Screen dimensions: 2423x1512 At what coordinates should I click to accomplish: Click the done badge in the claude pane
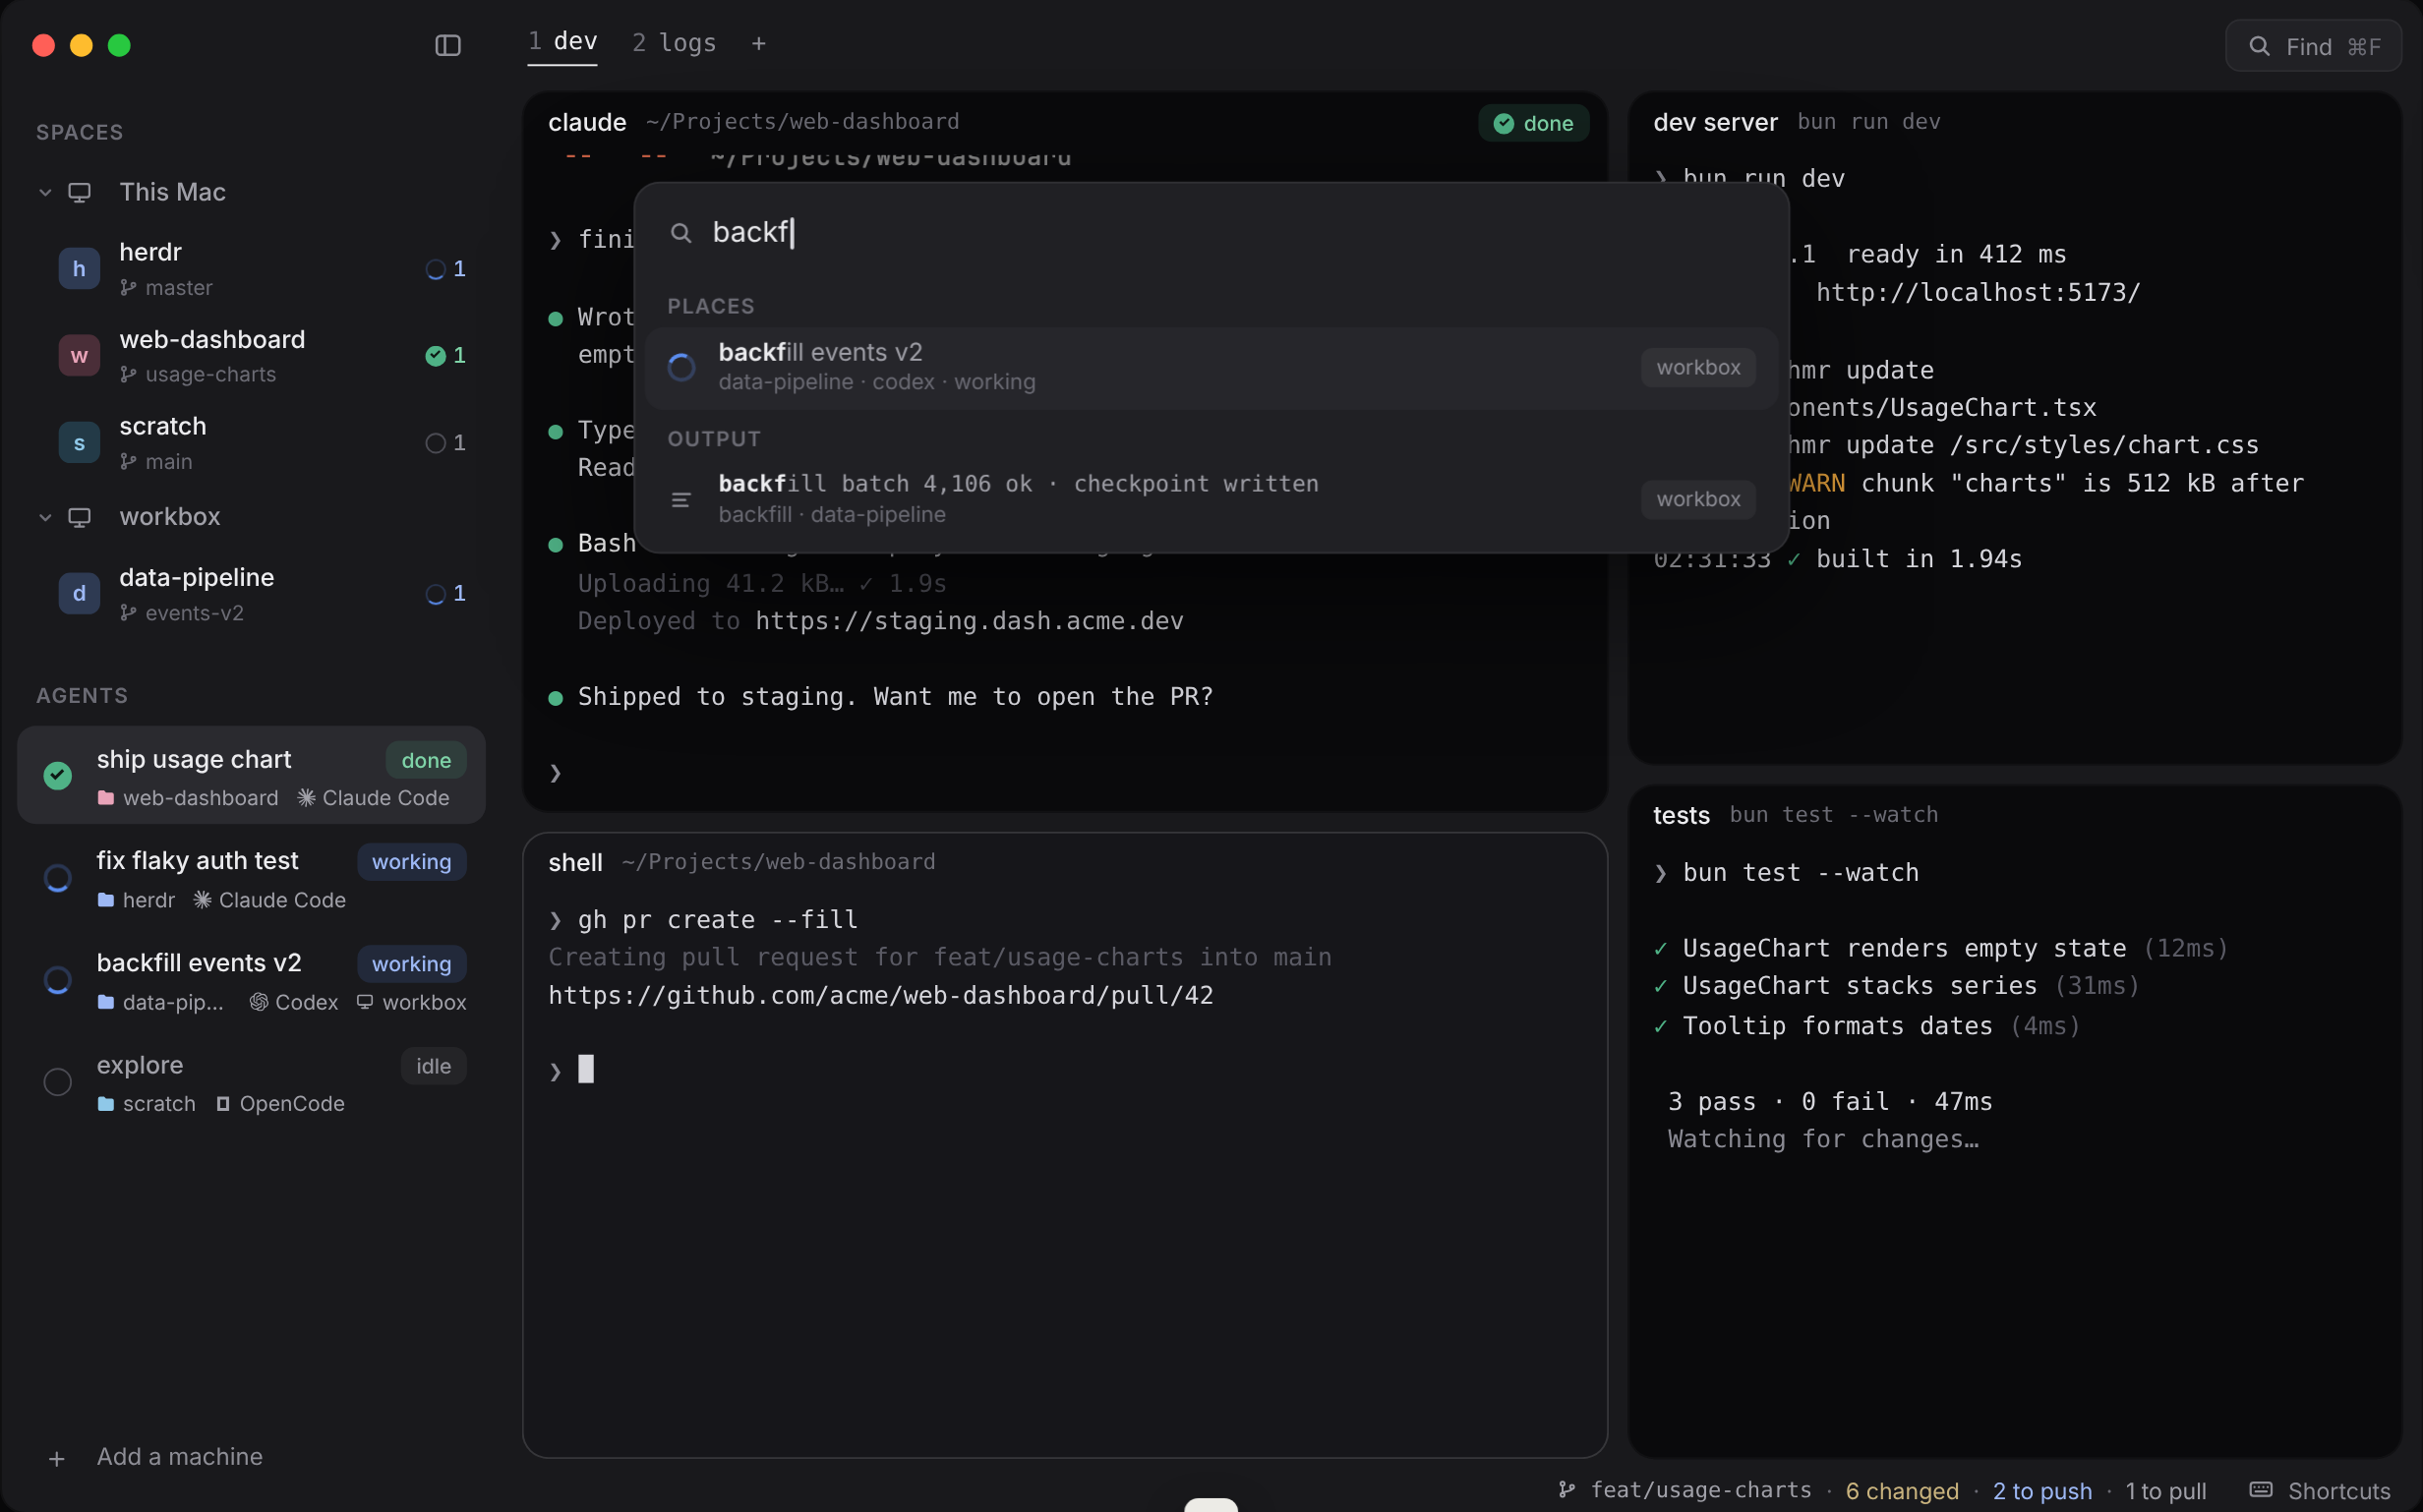(x=1533, y=123)
